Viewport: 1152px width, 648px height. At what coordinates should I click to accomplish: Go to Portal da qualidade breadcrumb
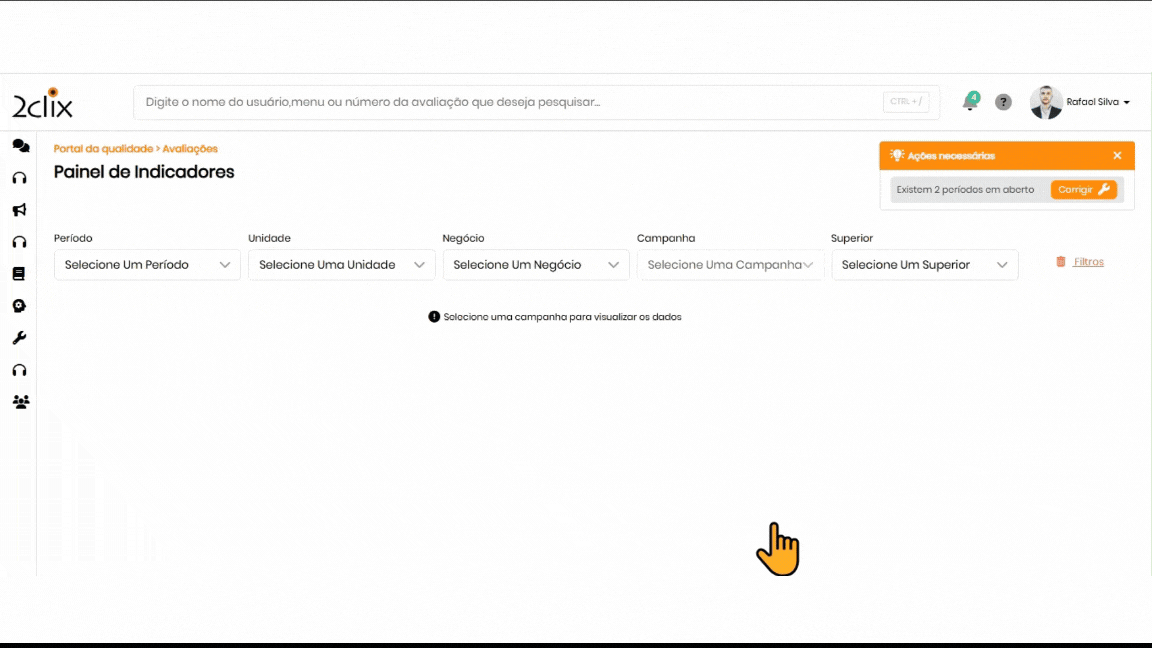[x=103, y=149]
